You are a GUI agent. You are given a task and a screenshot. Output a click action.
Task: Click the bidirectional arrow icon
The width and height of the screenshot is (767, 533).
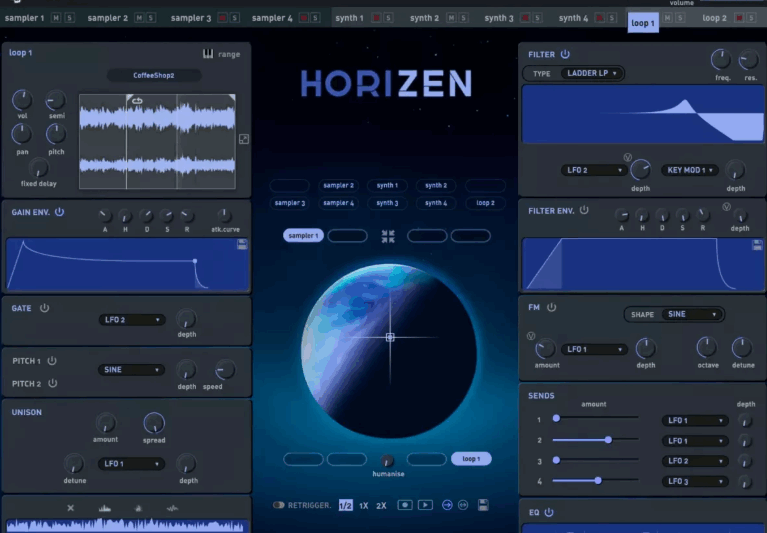(x=463, y=505)
